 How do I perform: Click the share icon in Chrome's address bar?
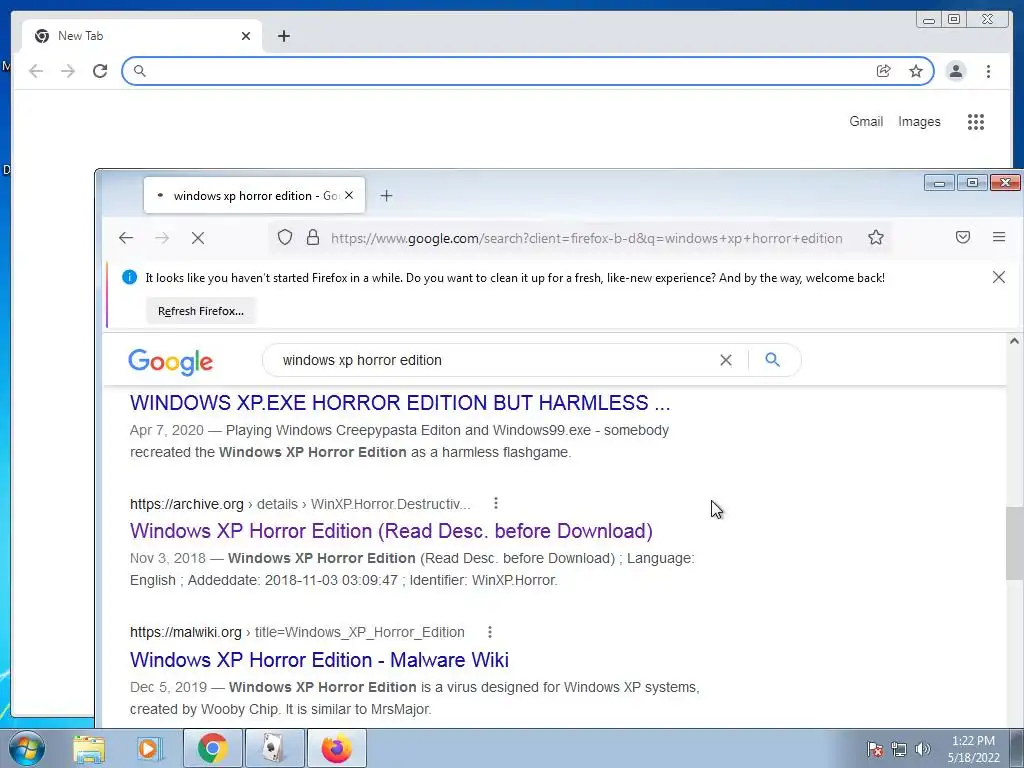click(x=884, y=71)
